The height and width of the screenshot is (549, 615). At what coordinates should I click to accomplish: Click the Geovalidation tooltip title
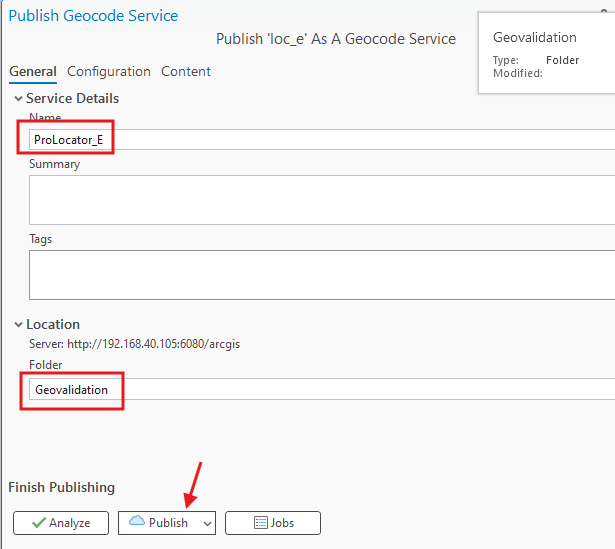point(535,37)
